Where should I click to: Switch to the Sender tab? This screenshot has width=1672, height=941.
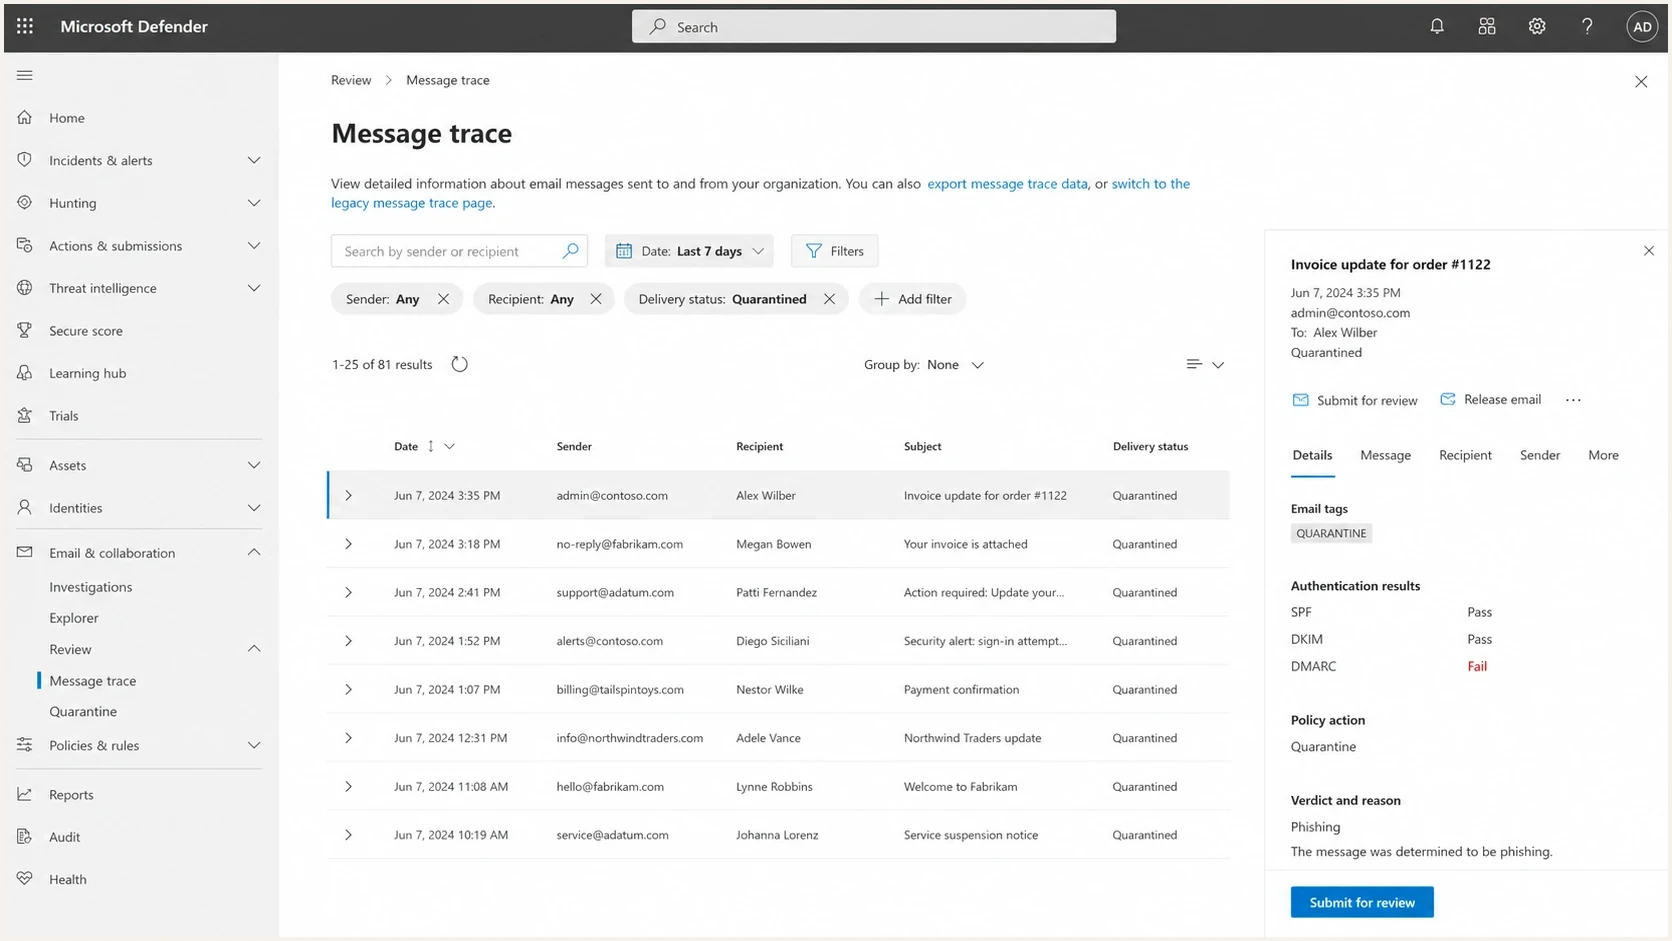tap(1540, 455)
